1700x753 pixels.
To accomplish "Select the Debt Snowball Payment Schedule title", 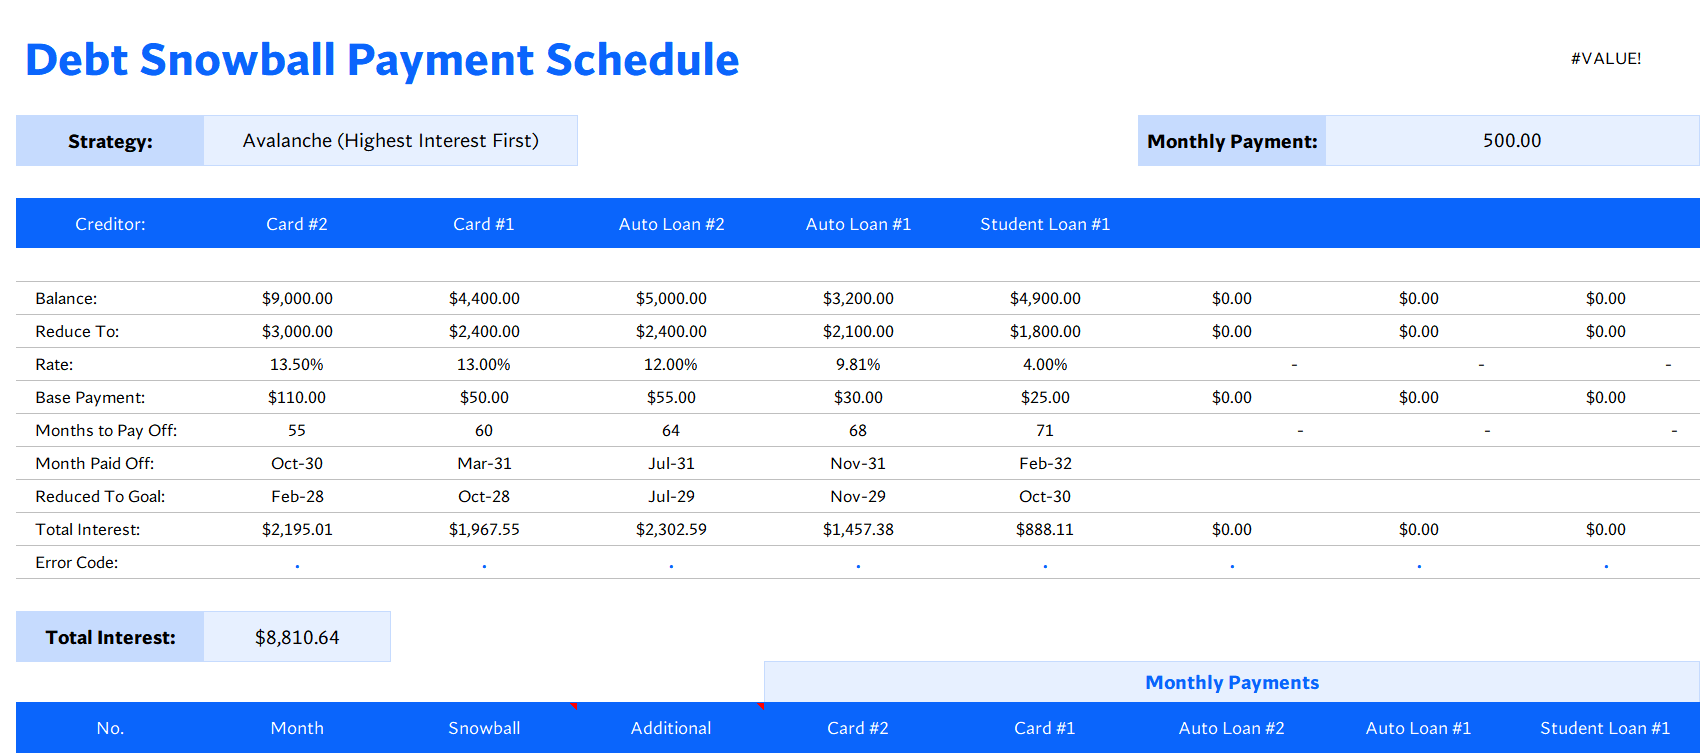I will 382,60.
